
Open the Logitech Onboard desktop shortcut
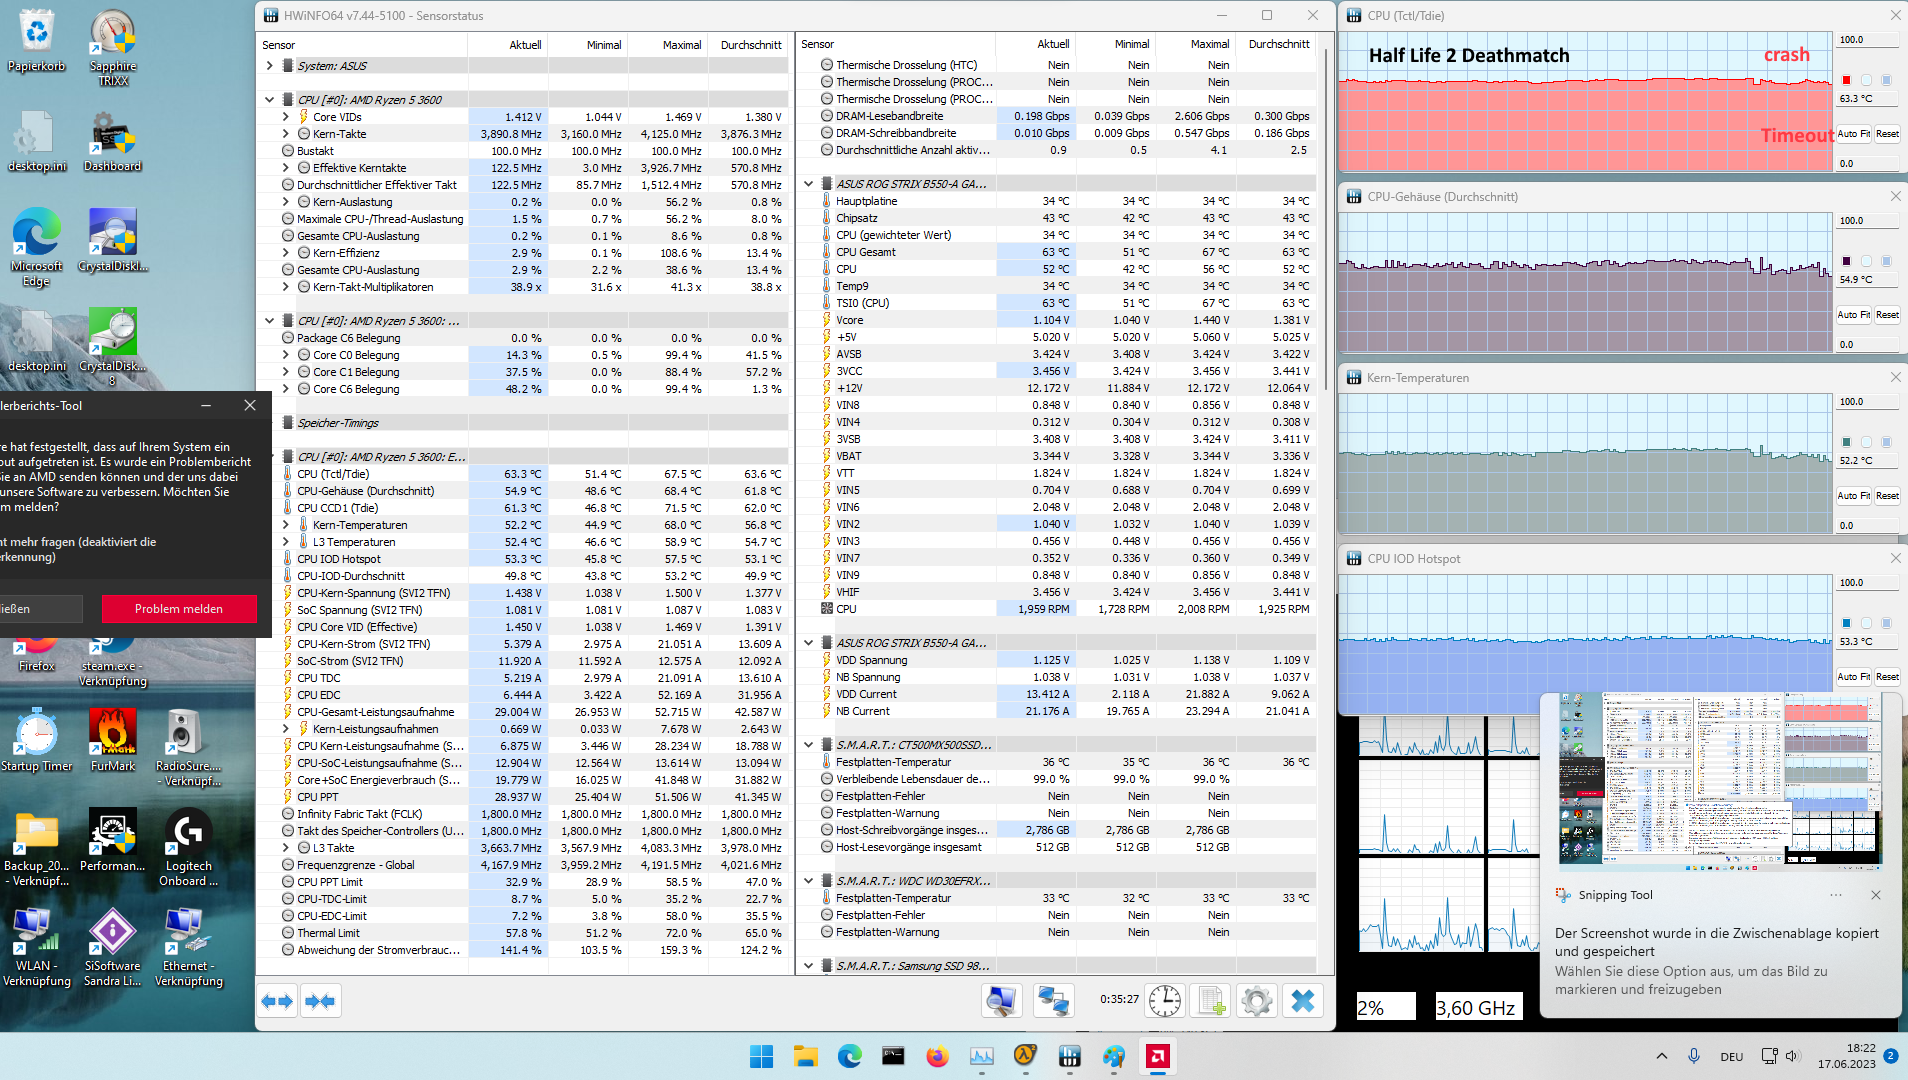[x=189, y=848]
